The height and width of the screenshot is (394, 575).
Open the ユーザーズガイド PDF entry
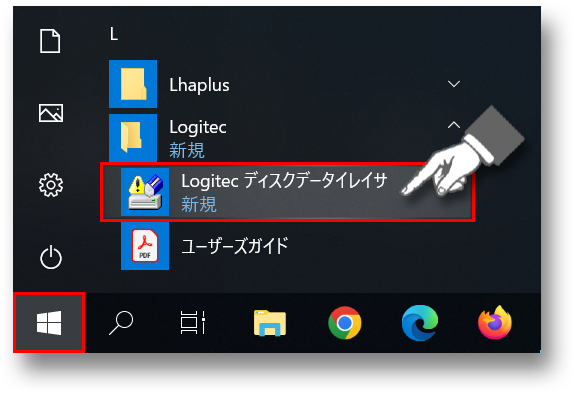[x=287, y=246]
